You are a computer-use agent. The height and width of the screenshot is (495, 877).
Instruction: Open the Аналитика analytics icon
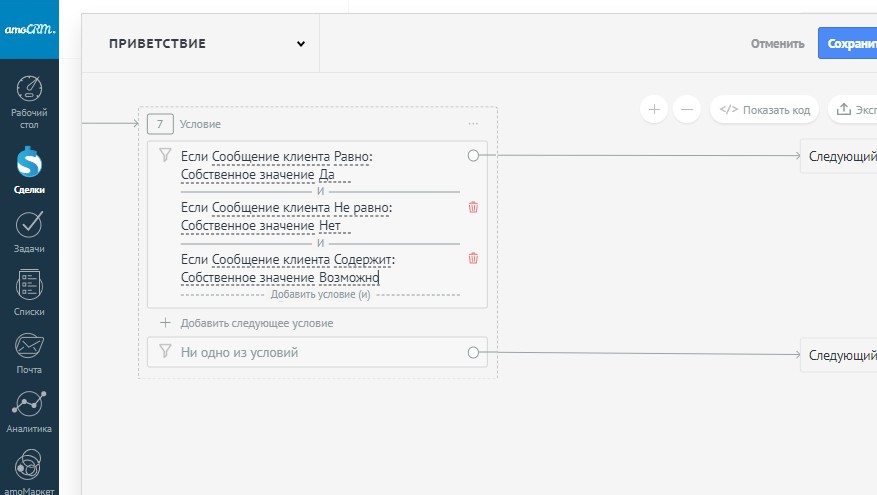pyautogui.click(x=29, y=405)
